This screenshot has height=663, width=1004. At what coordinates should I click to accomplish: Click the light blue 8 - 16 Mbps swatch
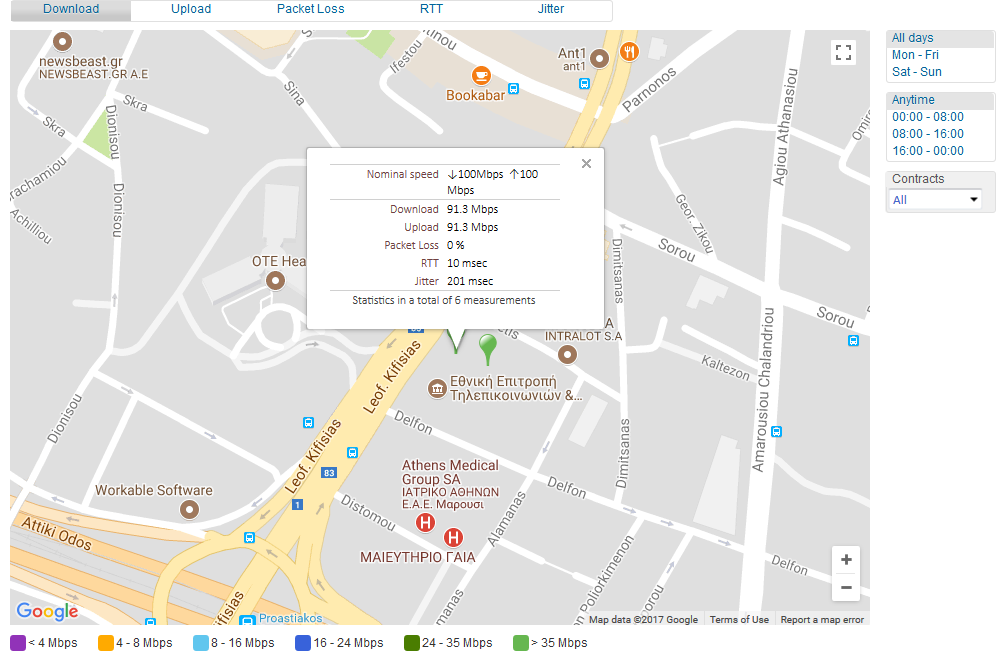(x=200, y=643)
